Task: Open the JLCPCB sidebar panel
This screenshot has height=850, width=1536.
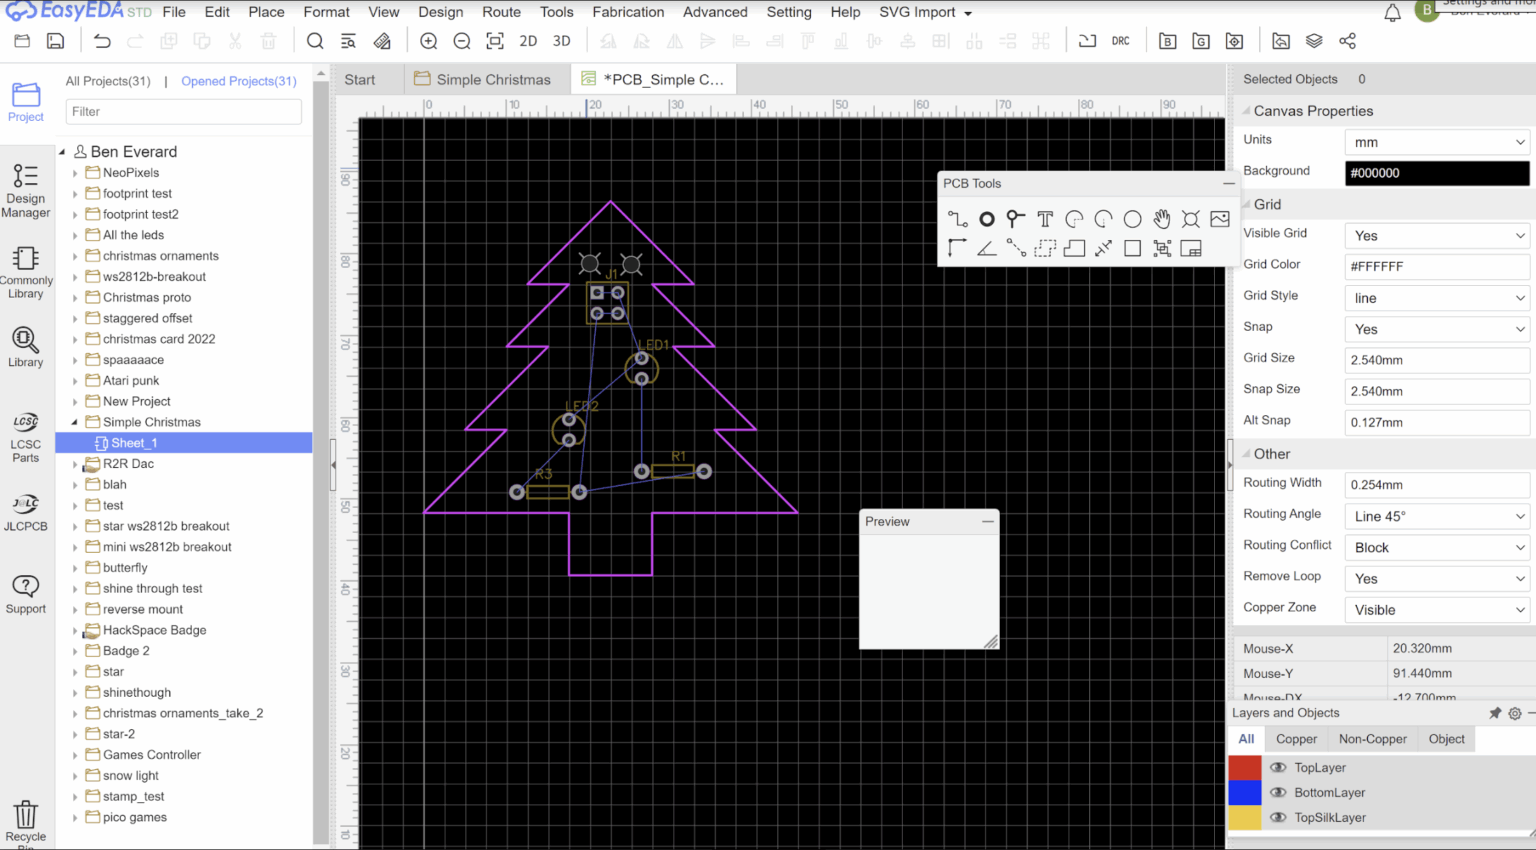Action: coord(26,512)
